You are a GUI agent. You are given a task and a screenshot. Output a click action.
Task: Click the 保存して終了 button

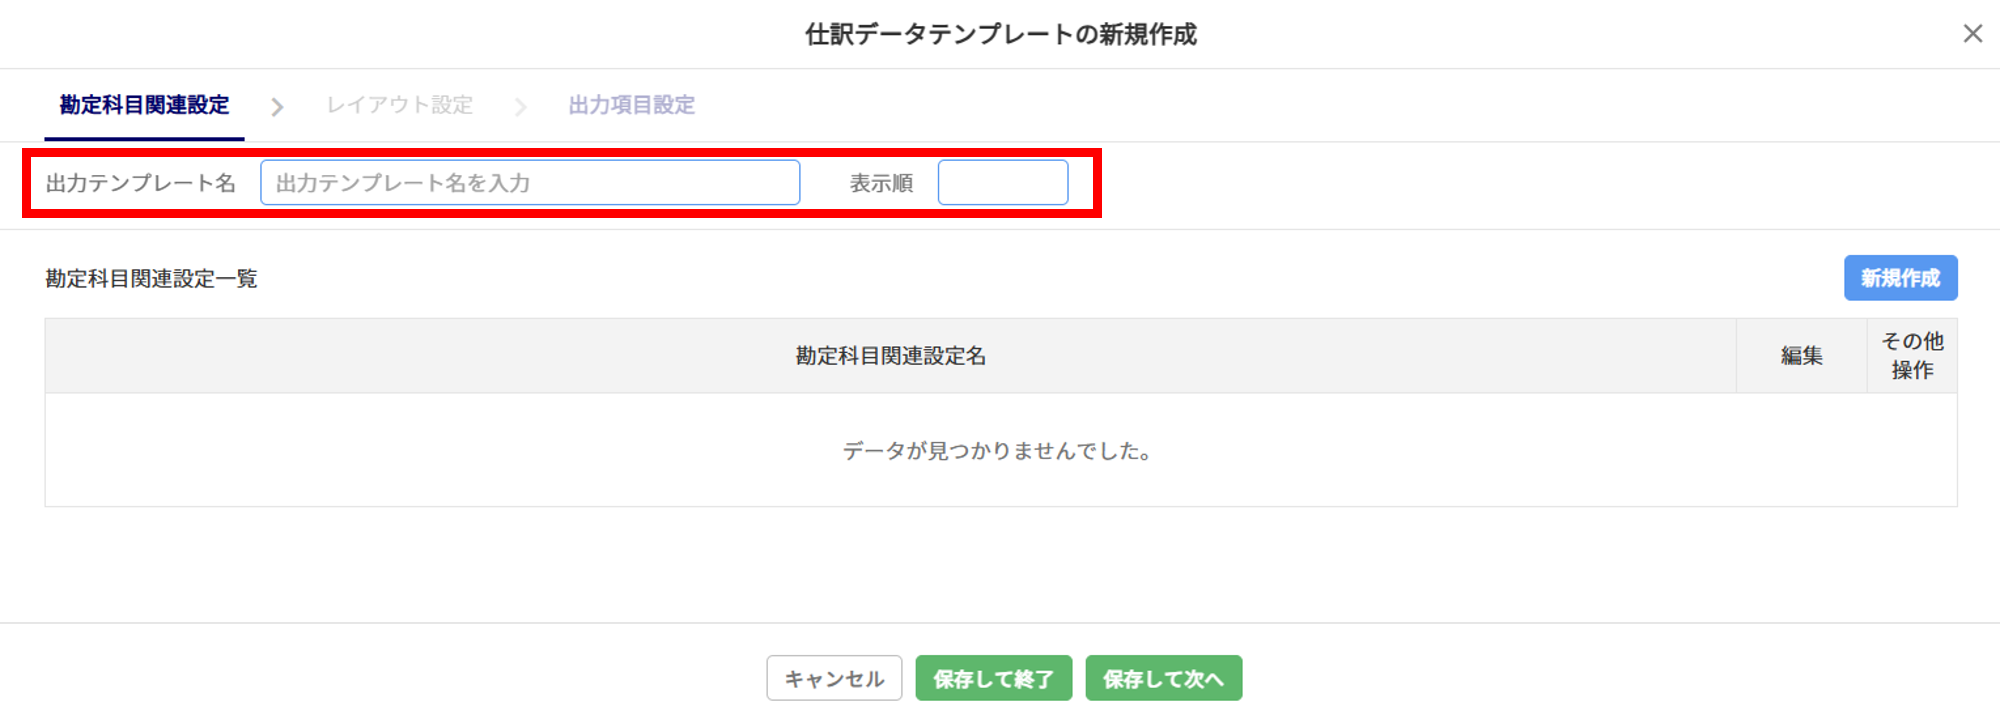993,679
